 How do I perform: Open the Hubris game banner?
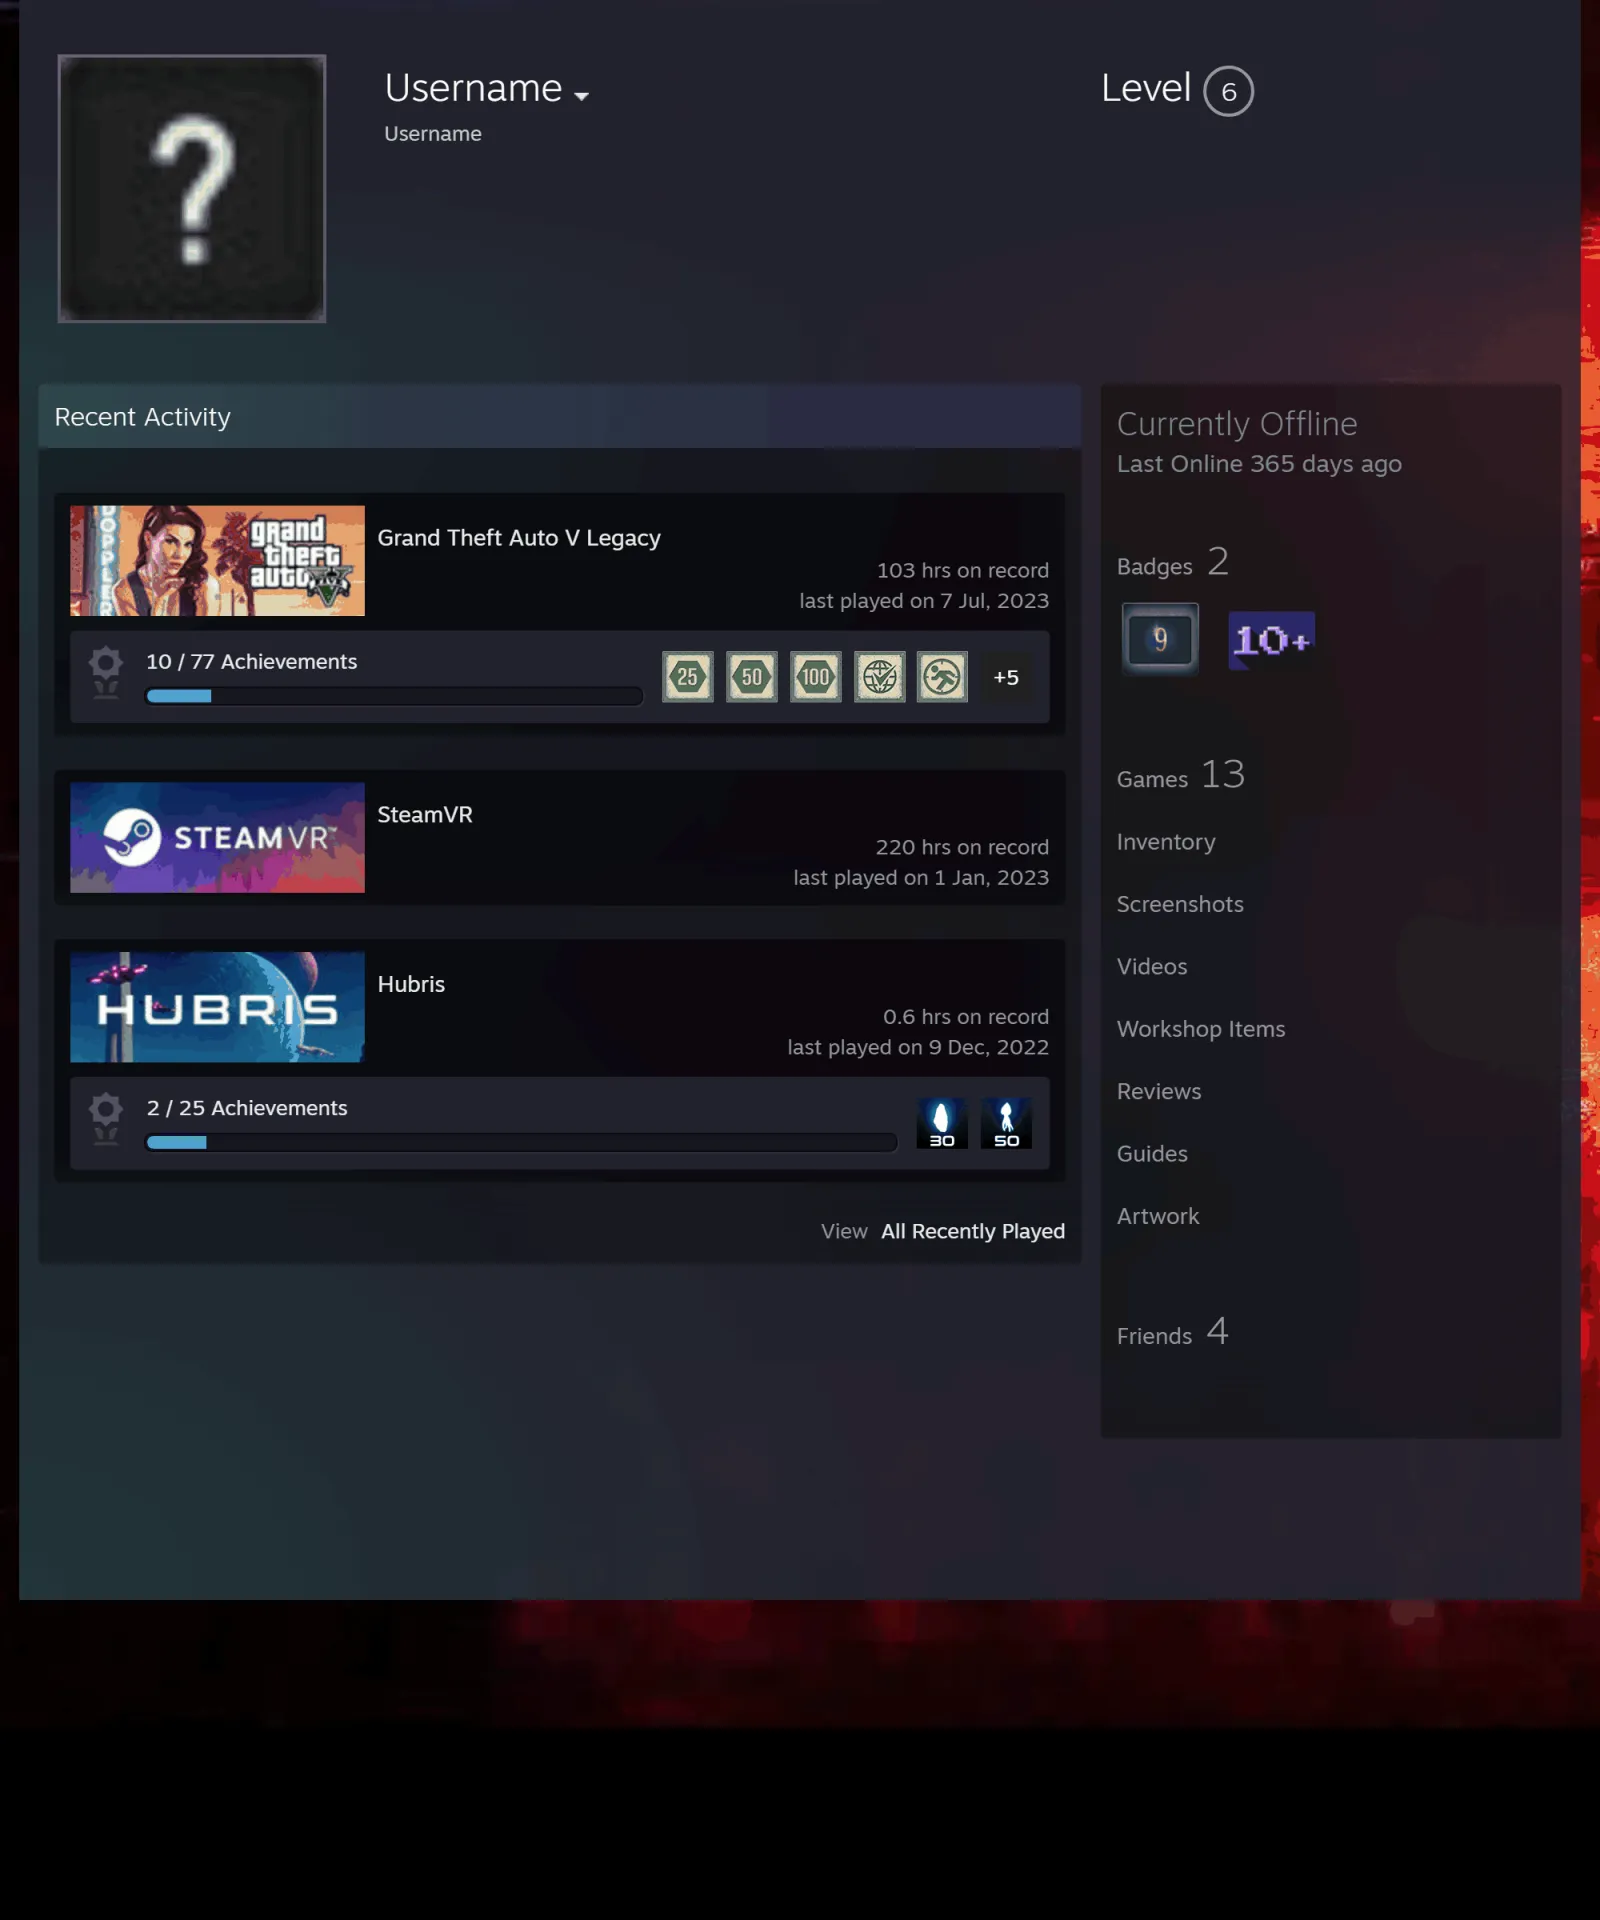coord(217,1007)
